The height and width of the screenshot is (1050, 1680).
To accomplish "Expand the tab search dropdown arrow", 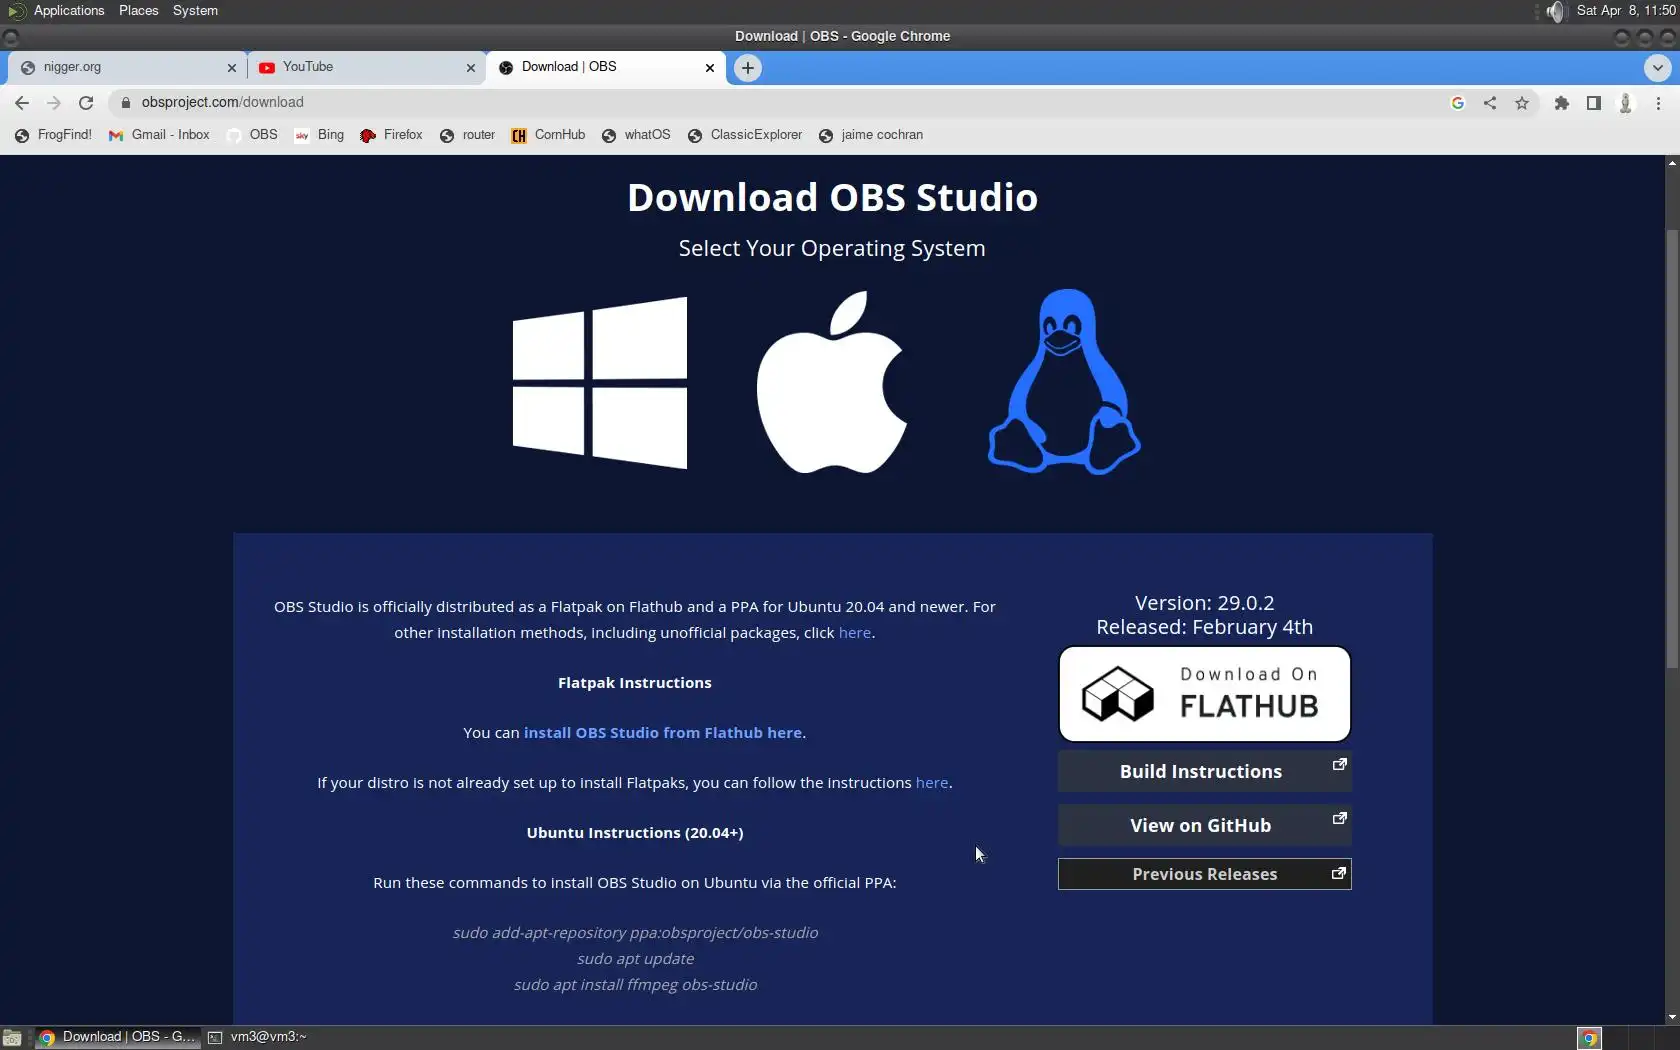I will coord(1657,68).
